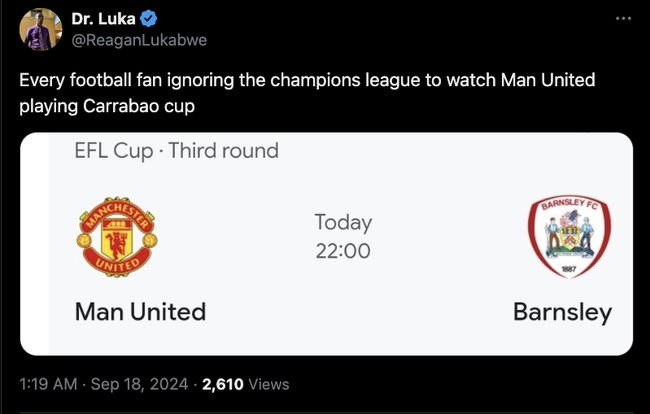The image size is (650, 414).
Task: Open the three-dot more options menu
Action: (x=623, y=18)
